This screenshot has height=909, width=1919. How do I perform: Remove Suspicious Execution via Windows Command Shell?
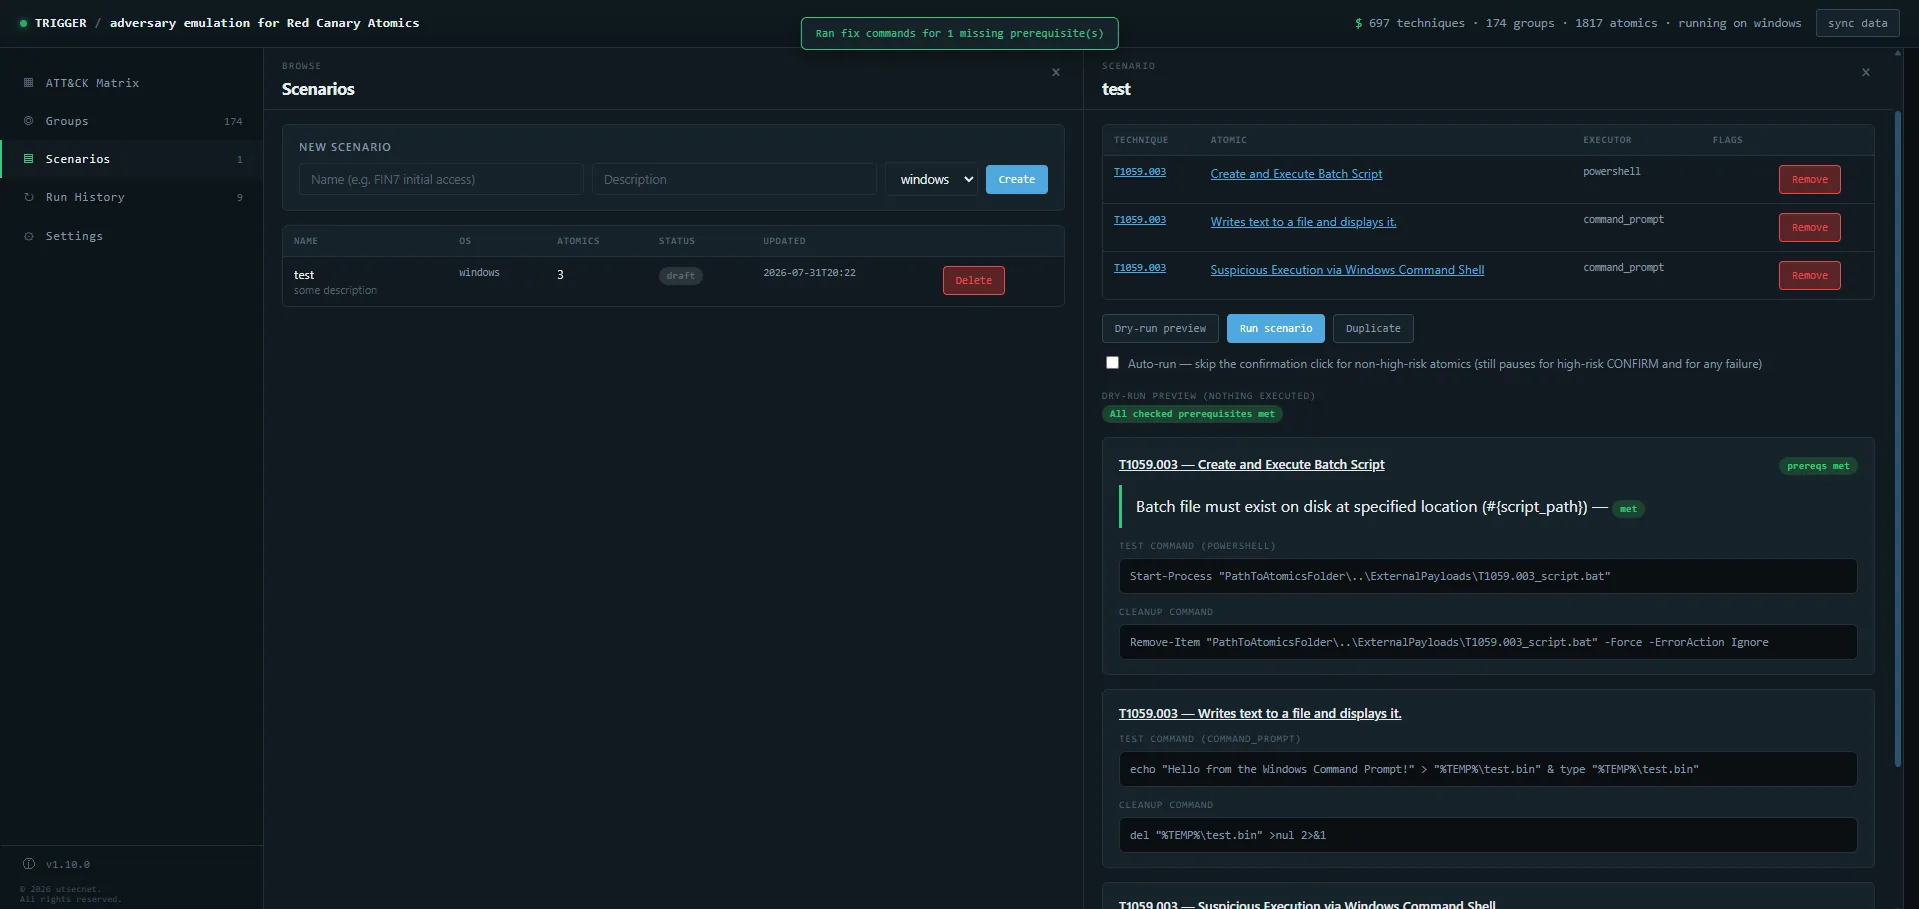click(1810, 275)
